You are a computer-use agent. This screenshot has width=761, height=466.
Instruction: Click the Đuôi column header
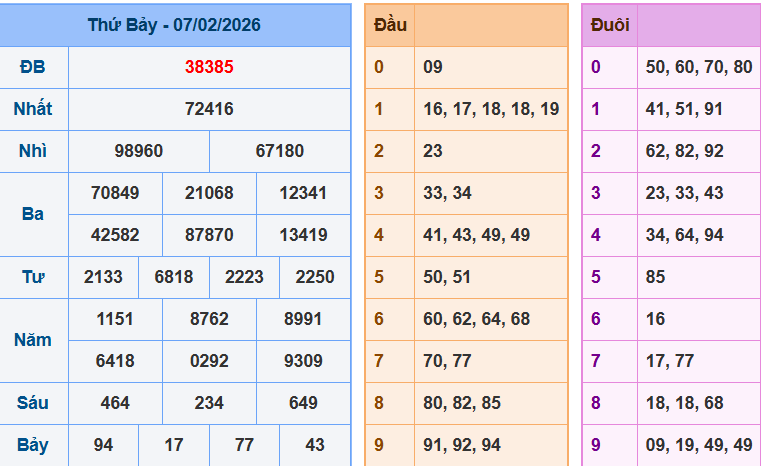tap(610, 25)
